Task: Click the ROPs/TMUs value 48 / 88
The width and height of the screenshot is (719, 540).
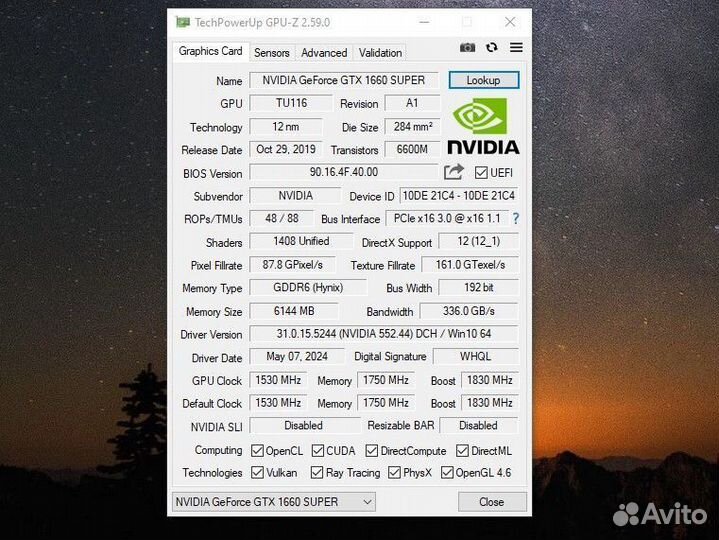Action: click(282, 219)
